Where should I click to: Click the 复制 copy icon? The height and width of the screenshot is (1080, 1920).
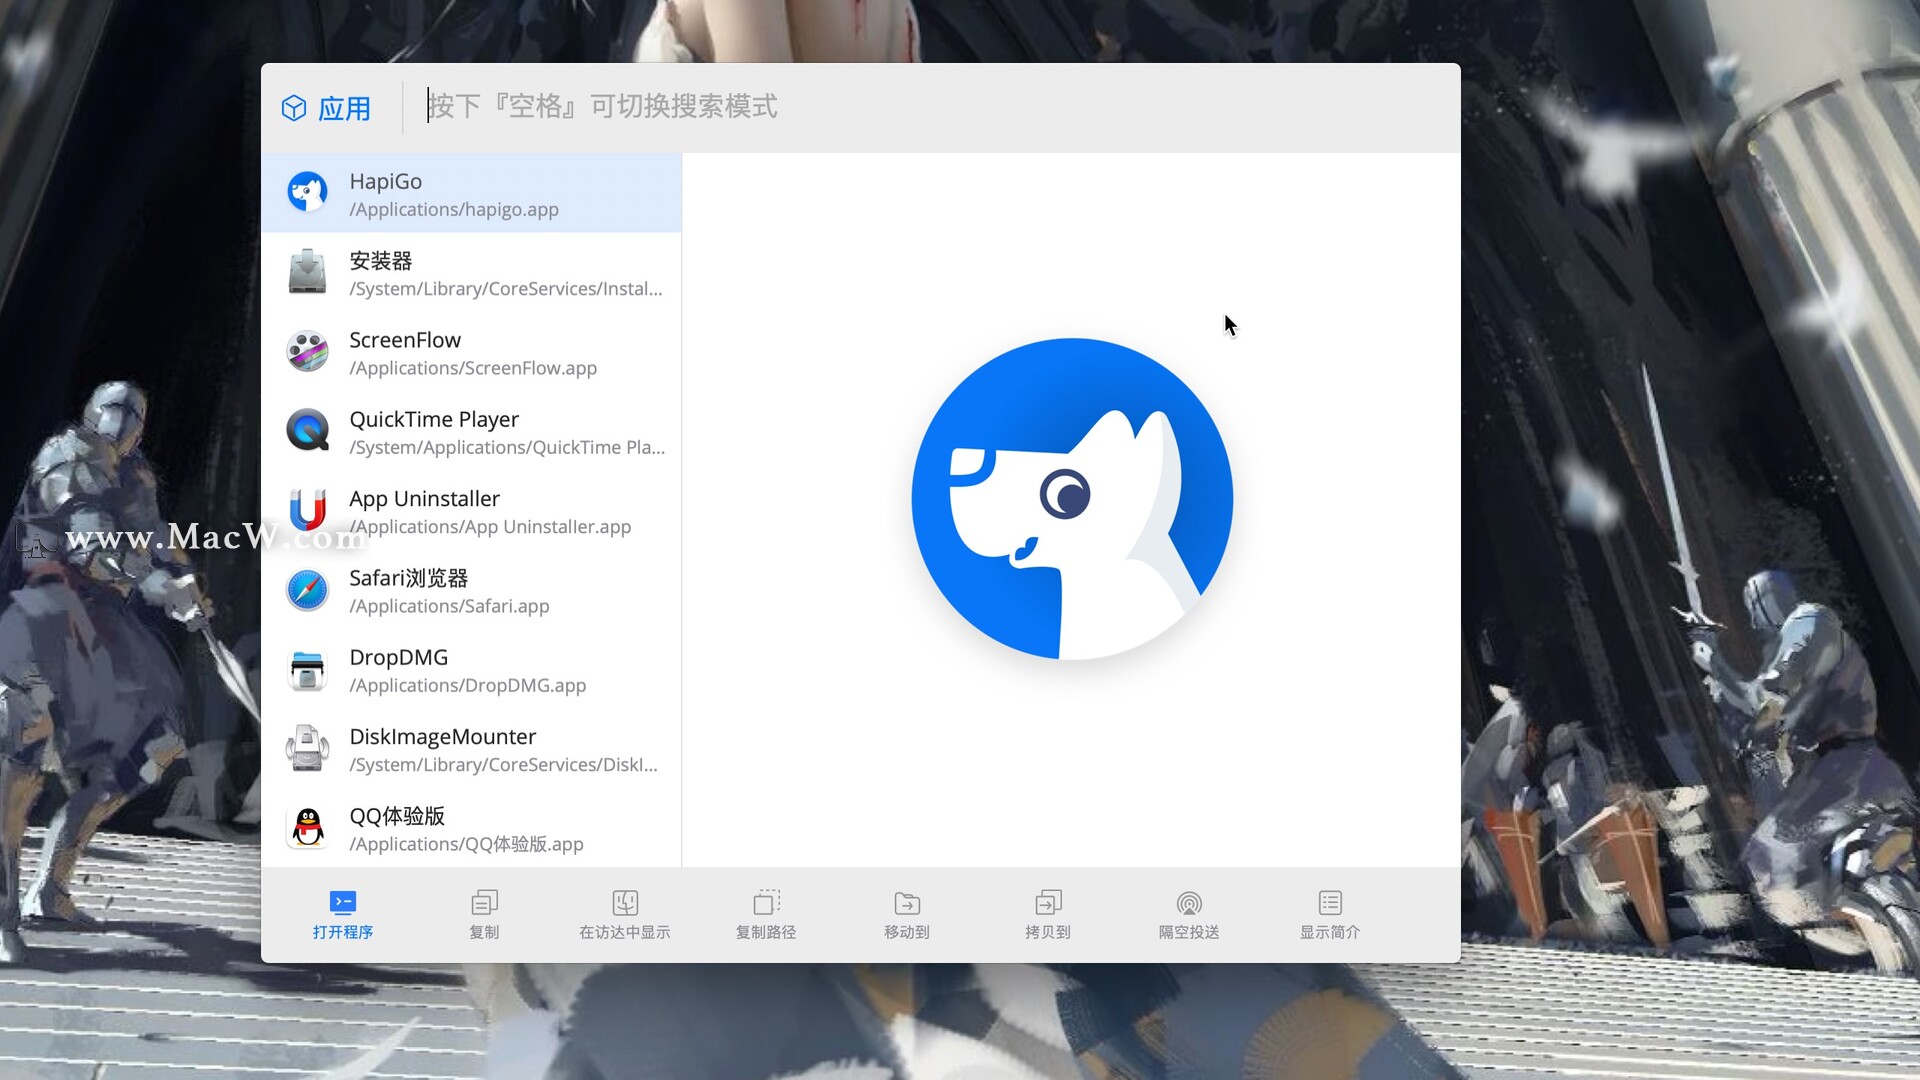click(x=484, y=902)
